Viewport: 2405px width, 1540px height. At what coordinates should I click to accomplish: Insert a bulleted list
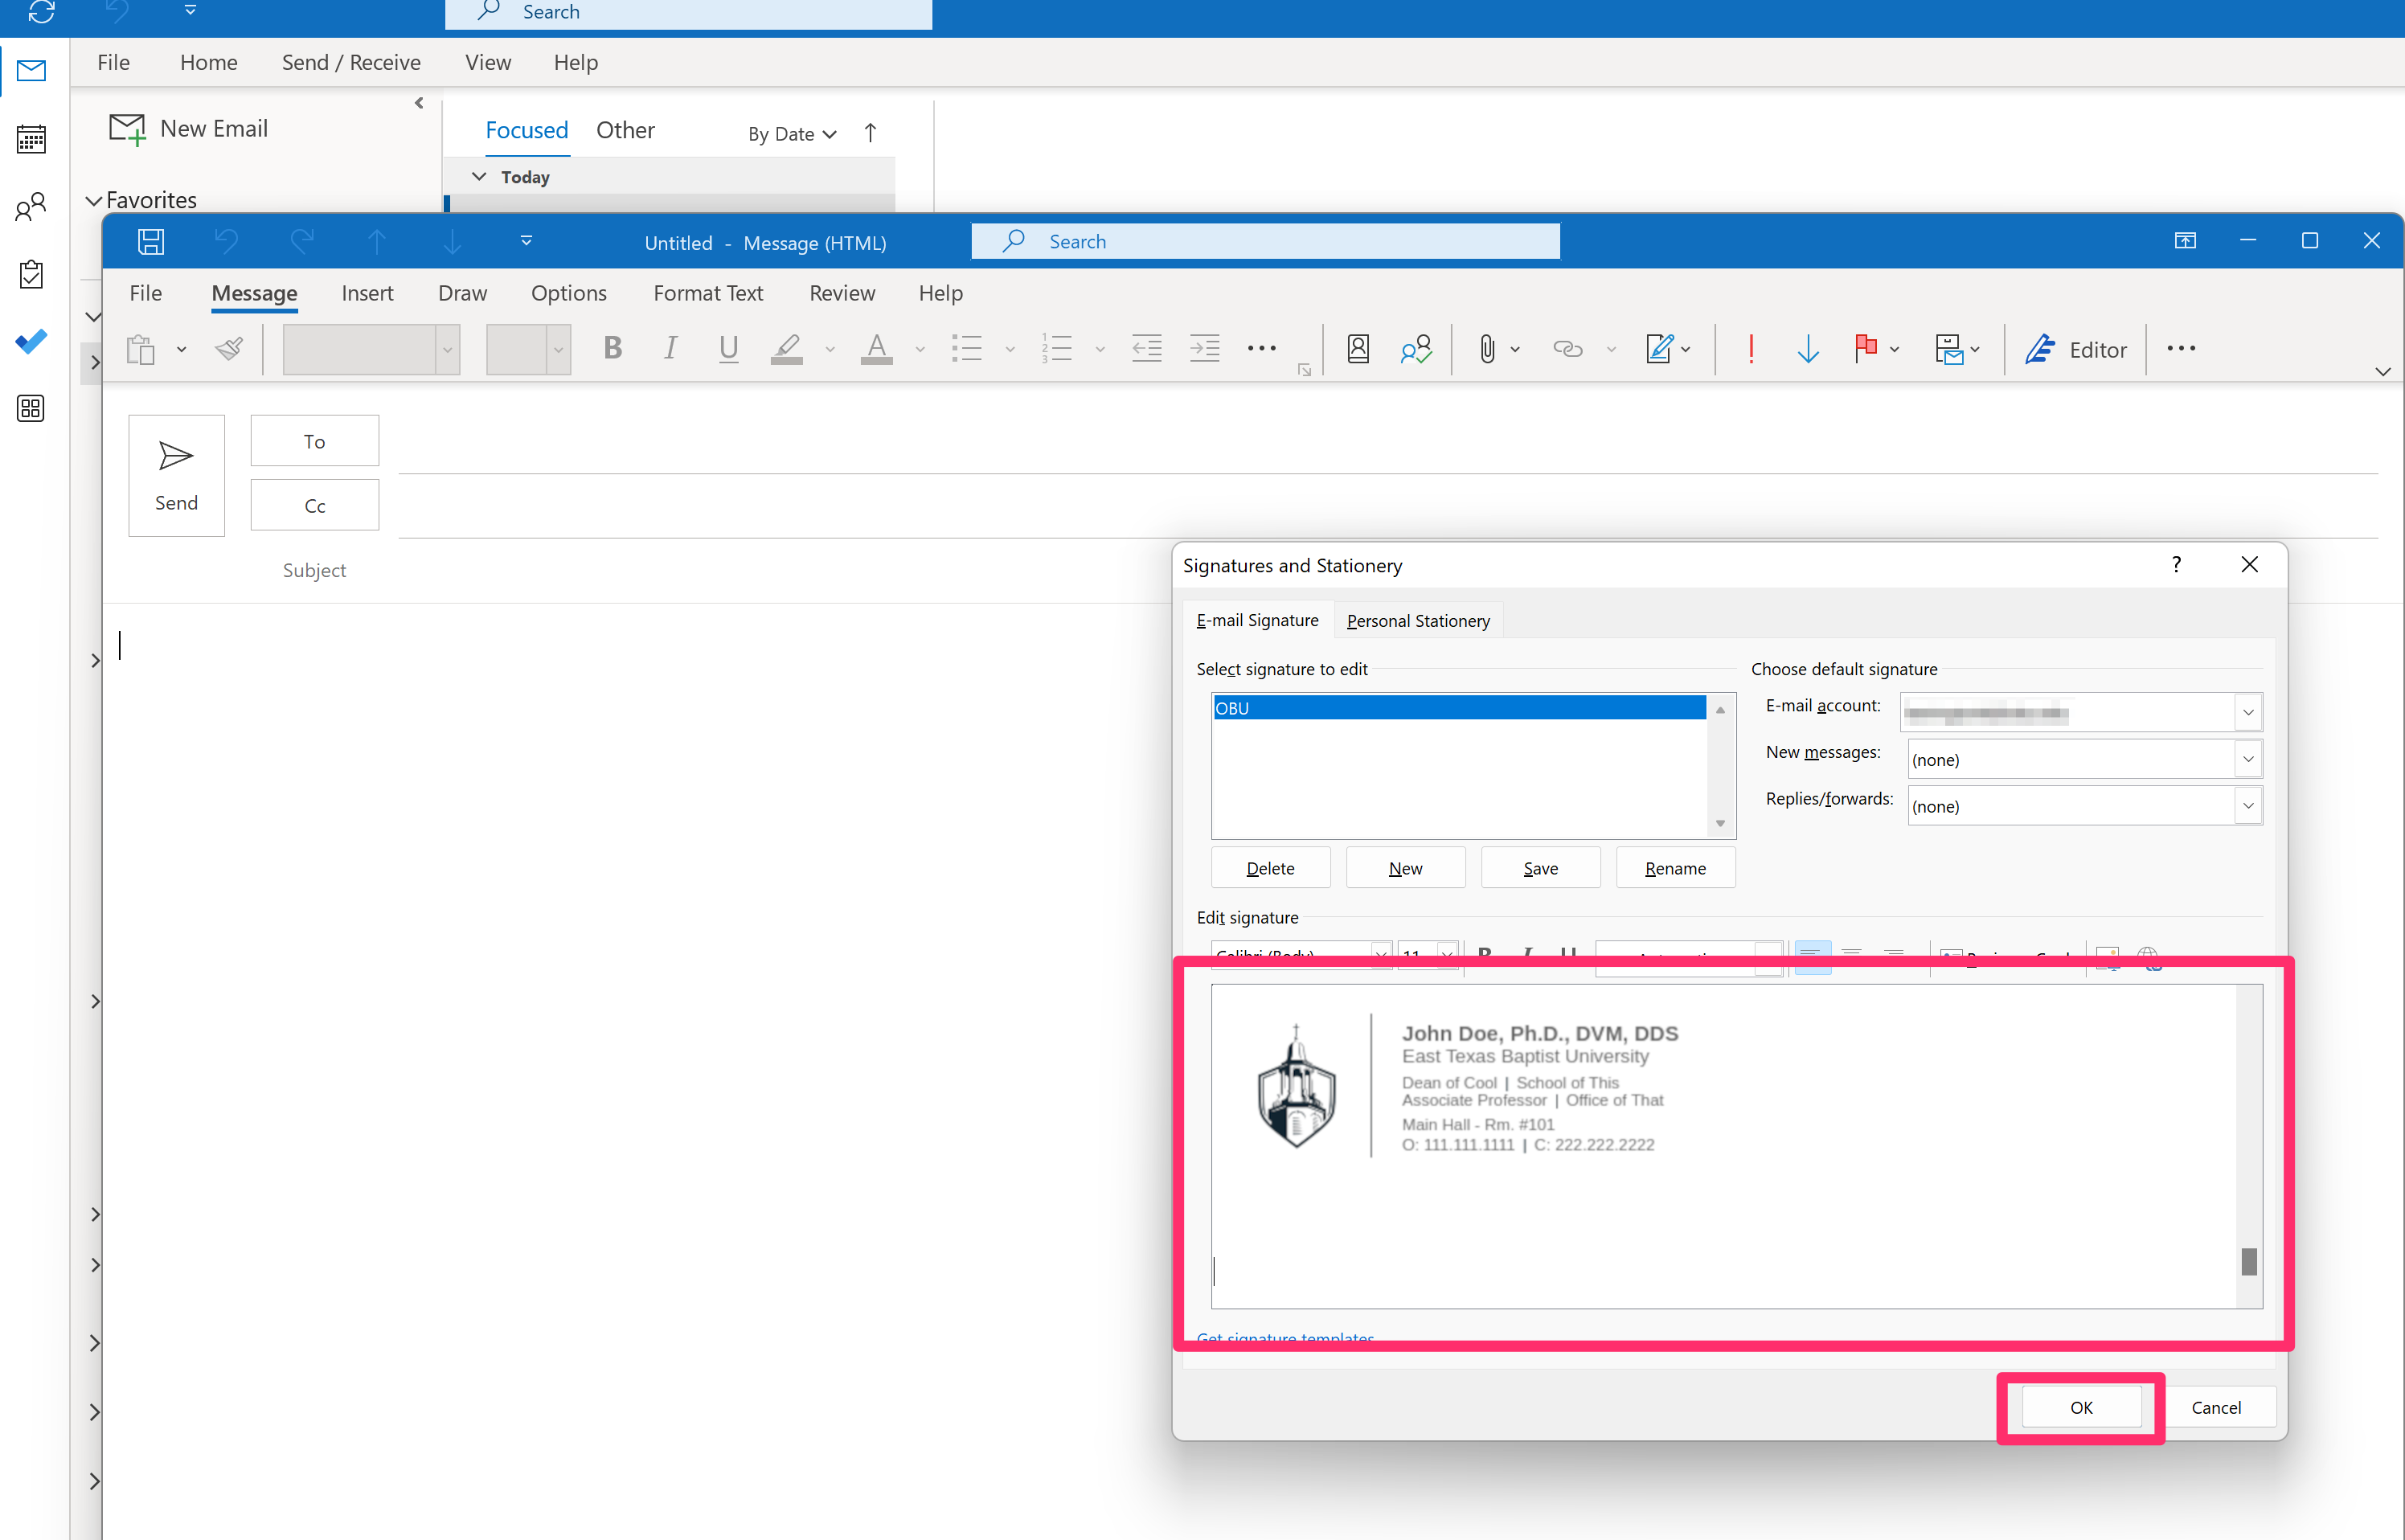click(x=967, y=348)
